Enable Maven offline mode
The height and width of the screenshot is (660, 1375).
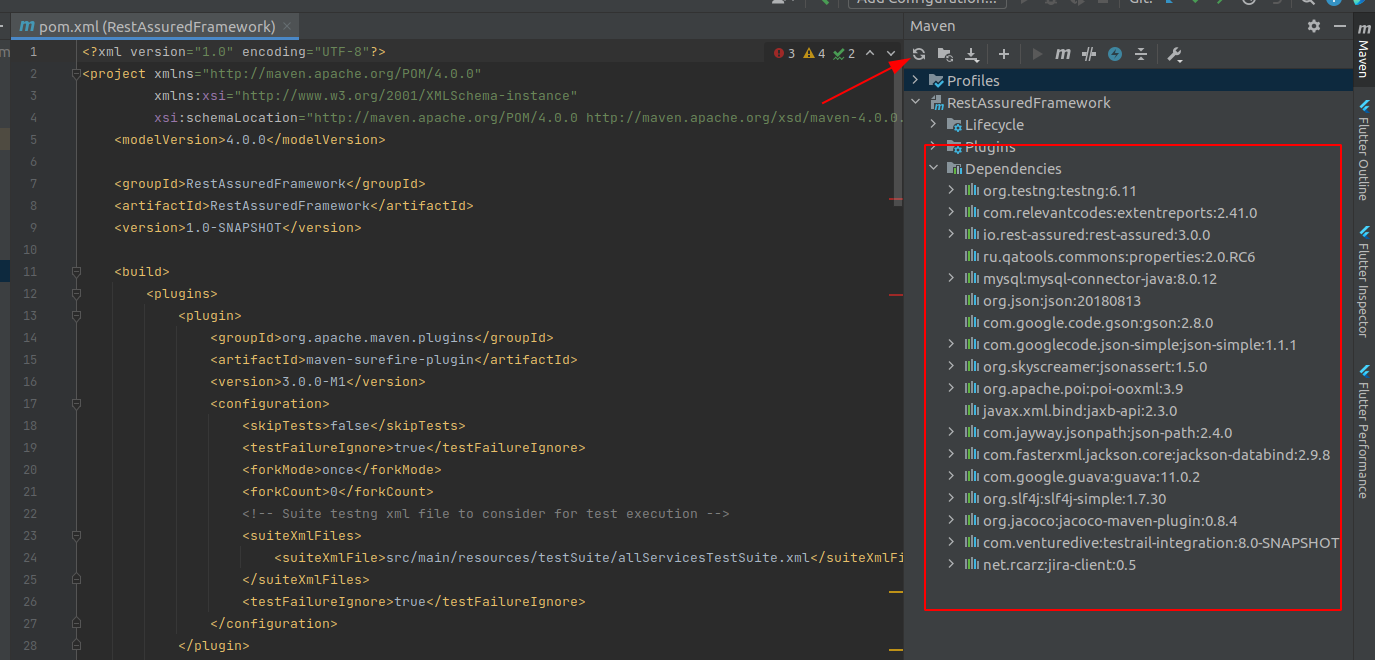coord(1114,54)
